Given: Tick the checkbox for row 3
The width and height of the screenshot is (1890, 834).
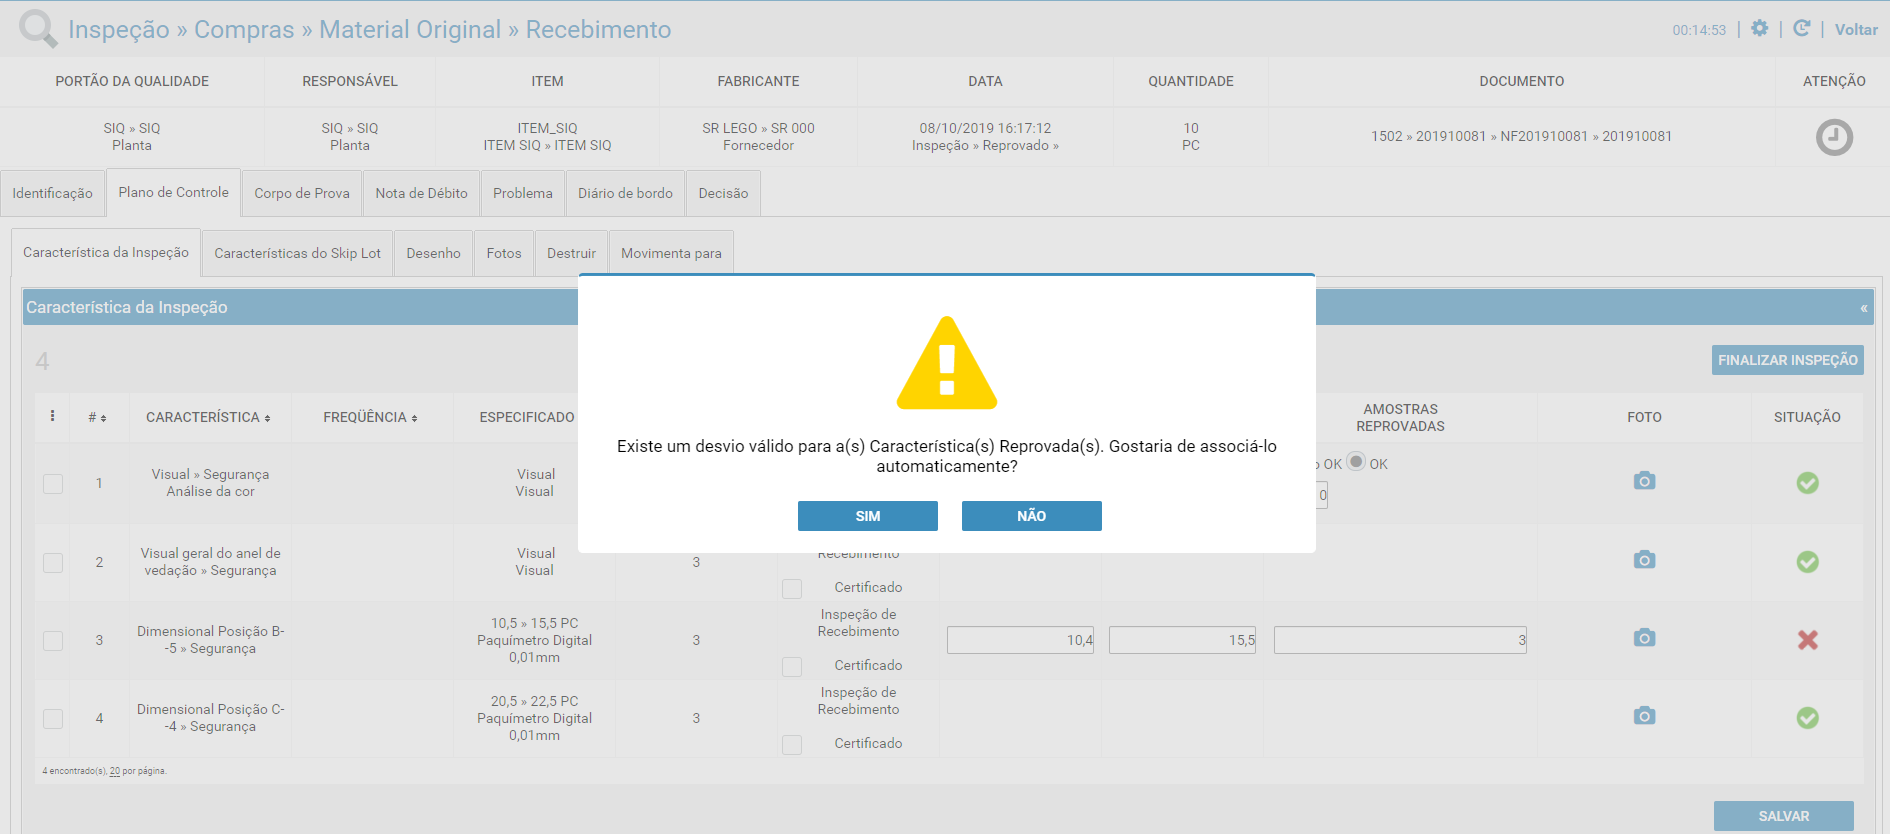Looking at the screenshot, I should pyautogui.click(x=53, y=641).
